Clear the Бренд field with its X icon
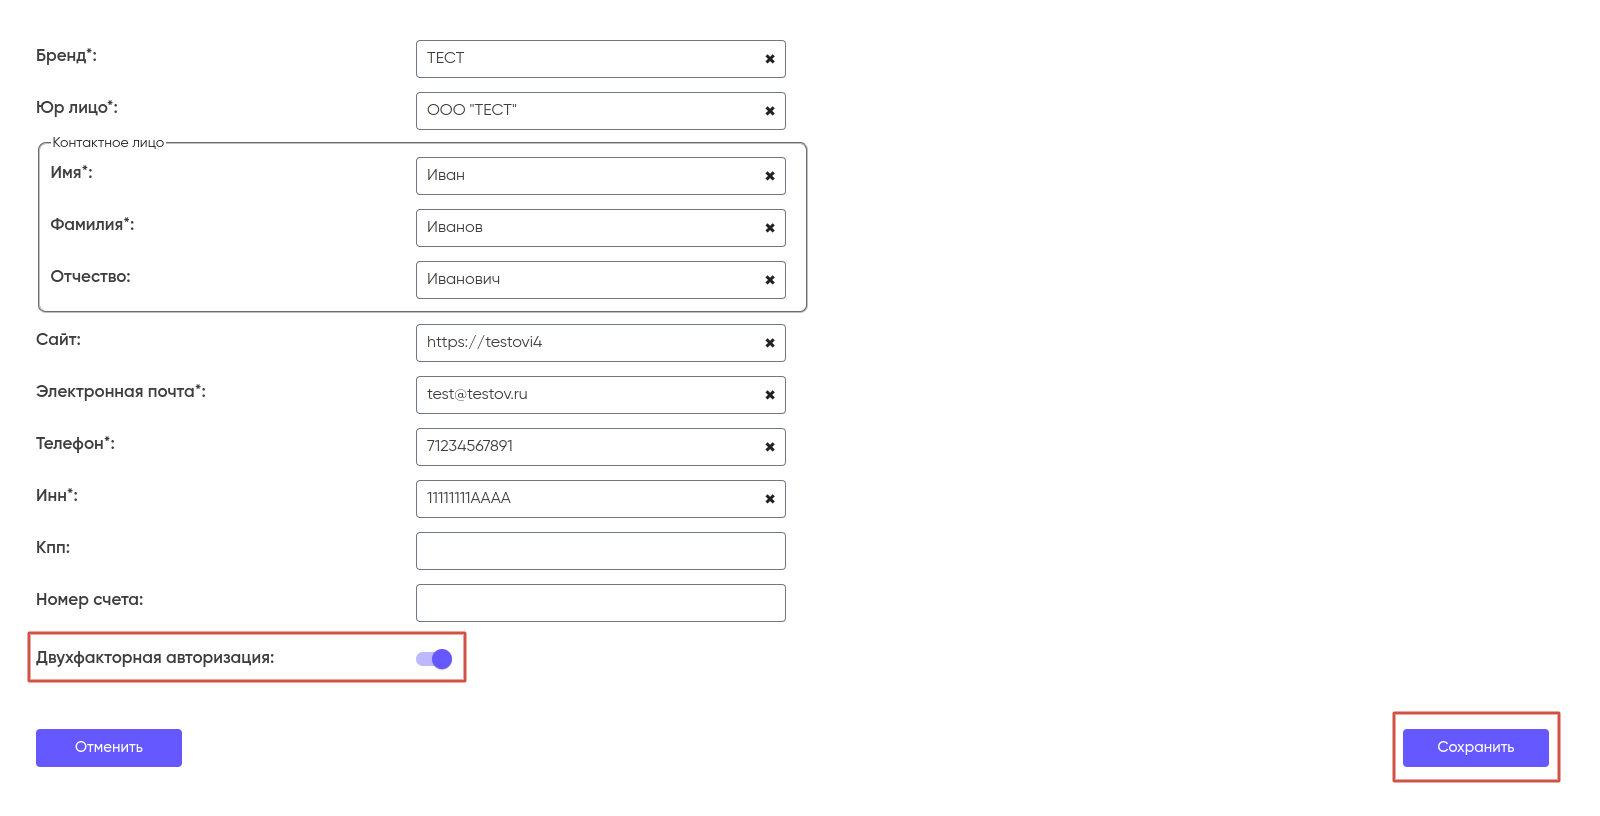The width and height of the screenshot is (1600, 816). (770, 59)
